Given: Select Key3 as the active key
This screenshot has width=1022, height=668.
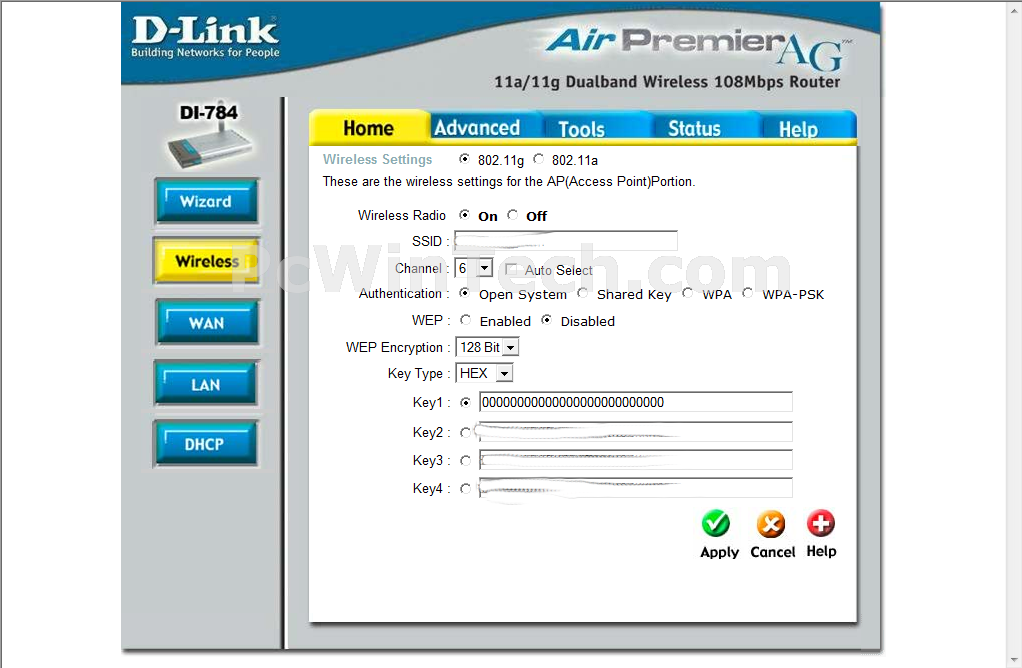Looking at the screenshot, I should (x=465, y=461).
